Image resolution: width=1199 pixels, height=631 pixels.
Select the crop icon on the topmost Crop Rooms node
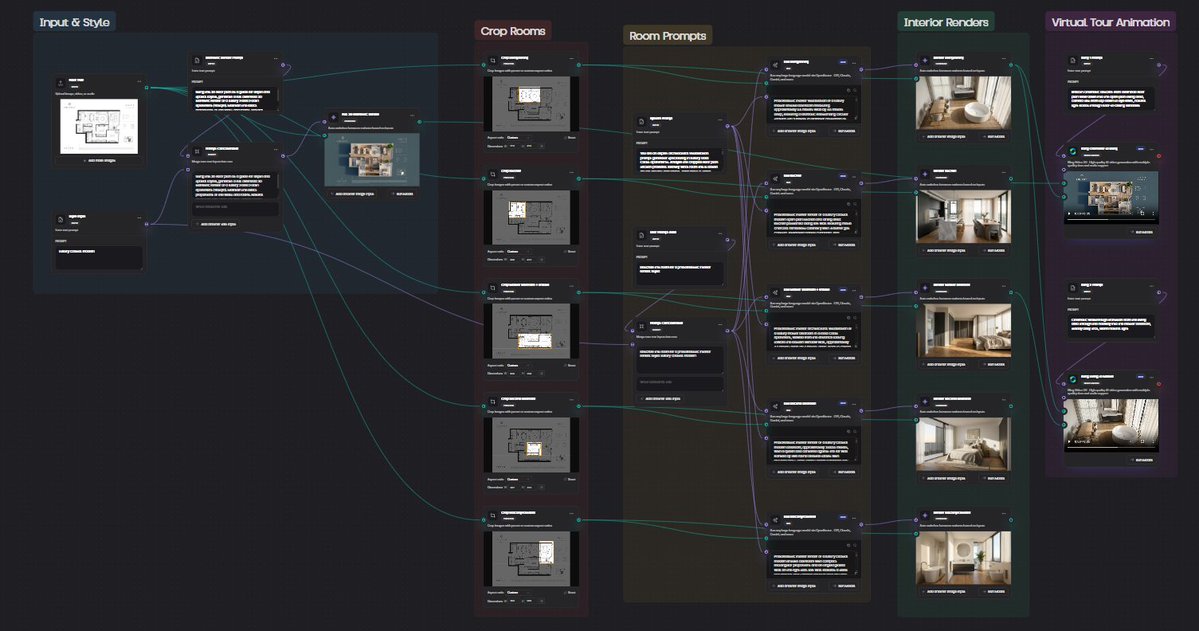pyautogui.click(x=492, y=59)
